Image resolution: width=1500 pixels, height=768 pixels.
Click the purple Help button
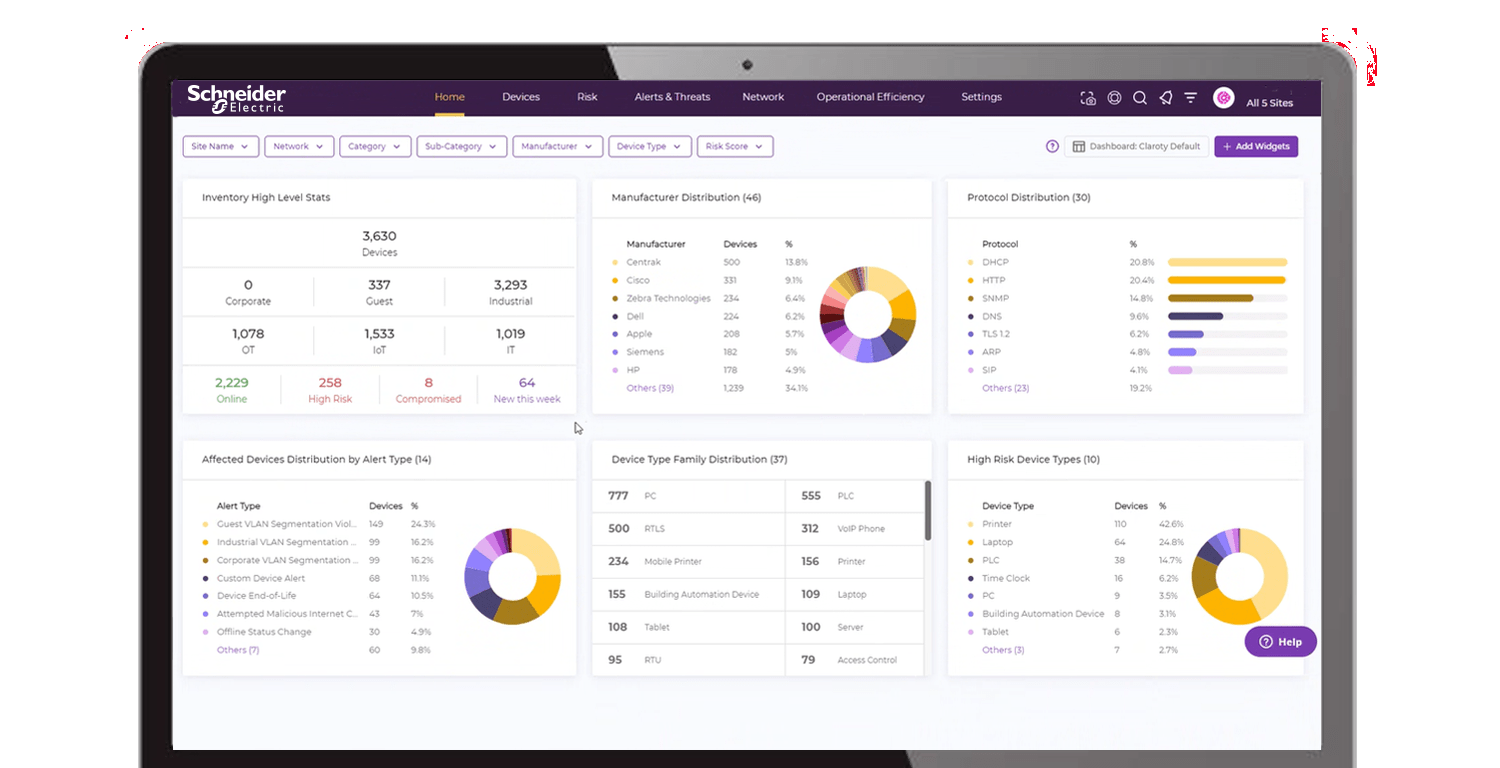point(1280,642)
